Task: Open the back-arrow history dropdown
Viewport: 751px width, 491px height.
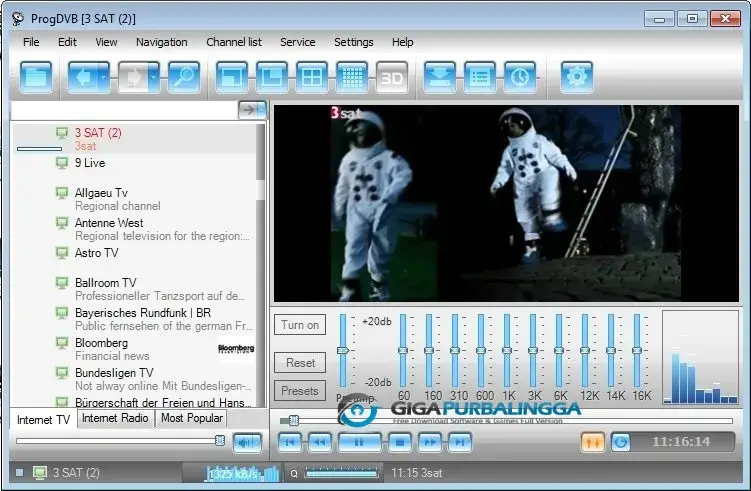Action: click(x=103, y=77)
